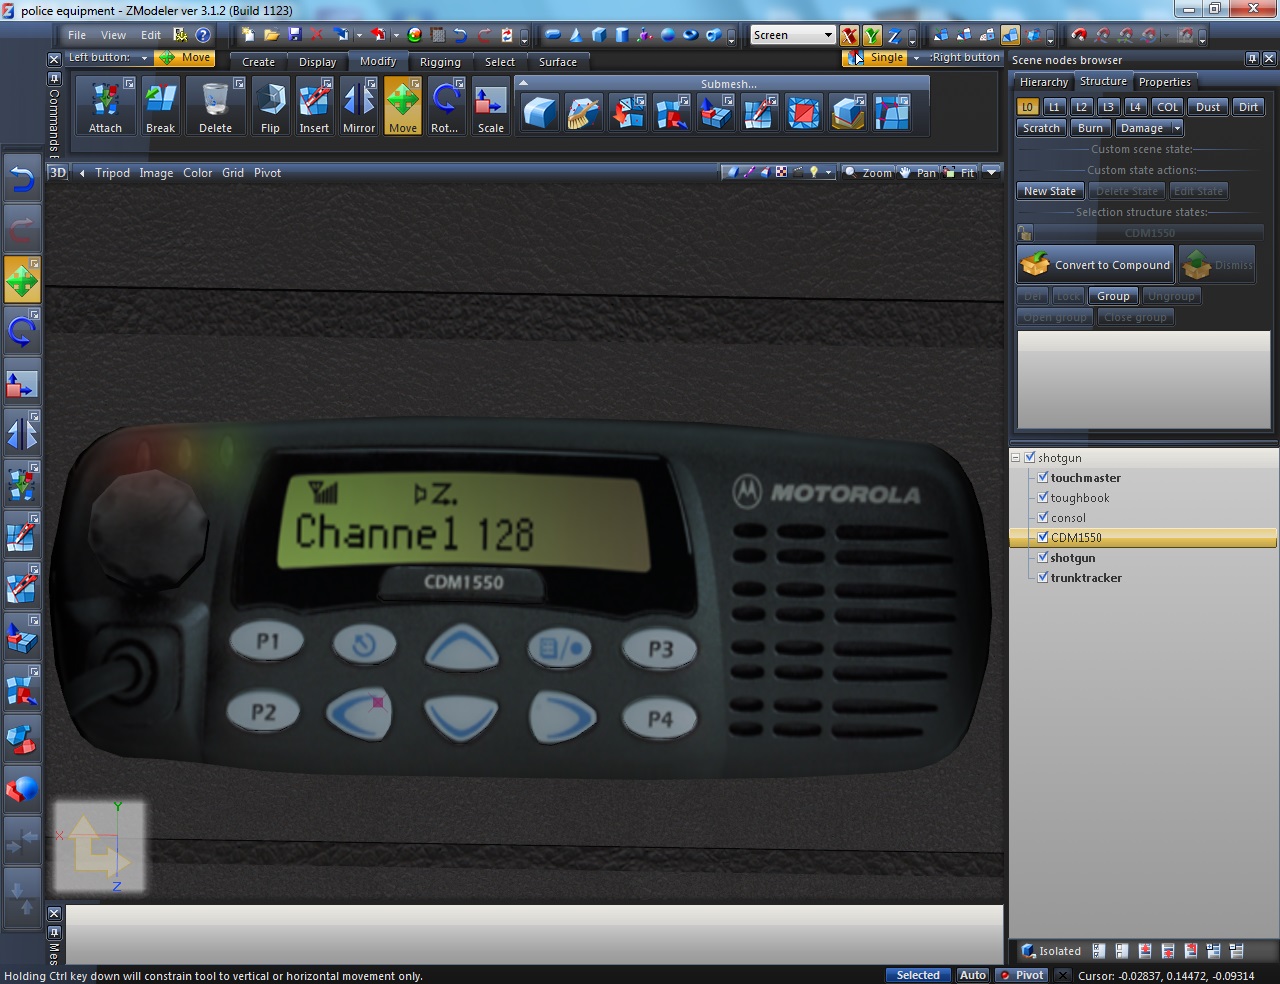Open the viewport Color menu
The width and height of the screenshot is (1280, 984).
[x=198, y=173]
